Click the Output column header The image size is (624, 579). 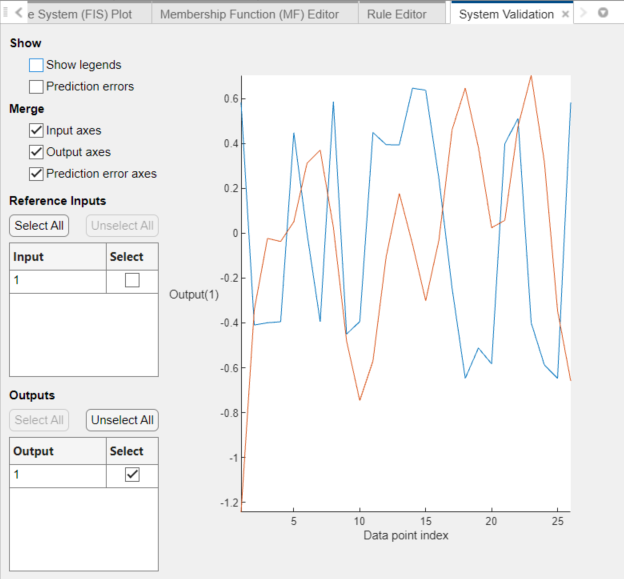[58, 451]
